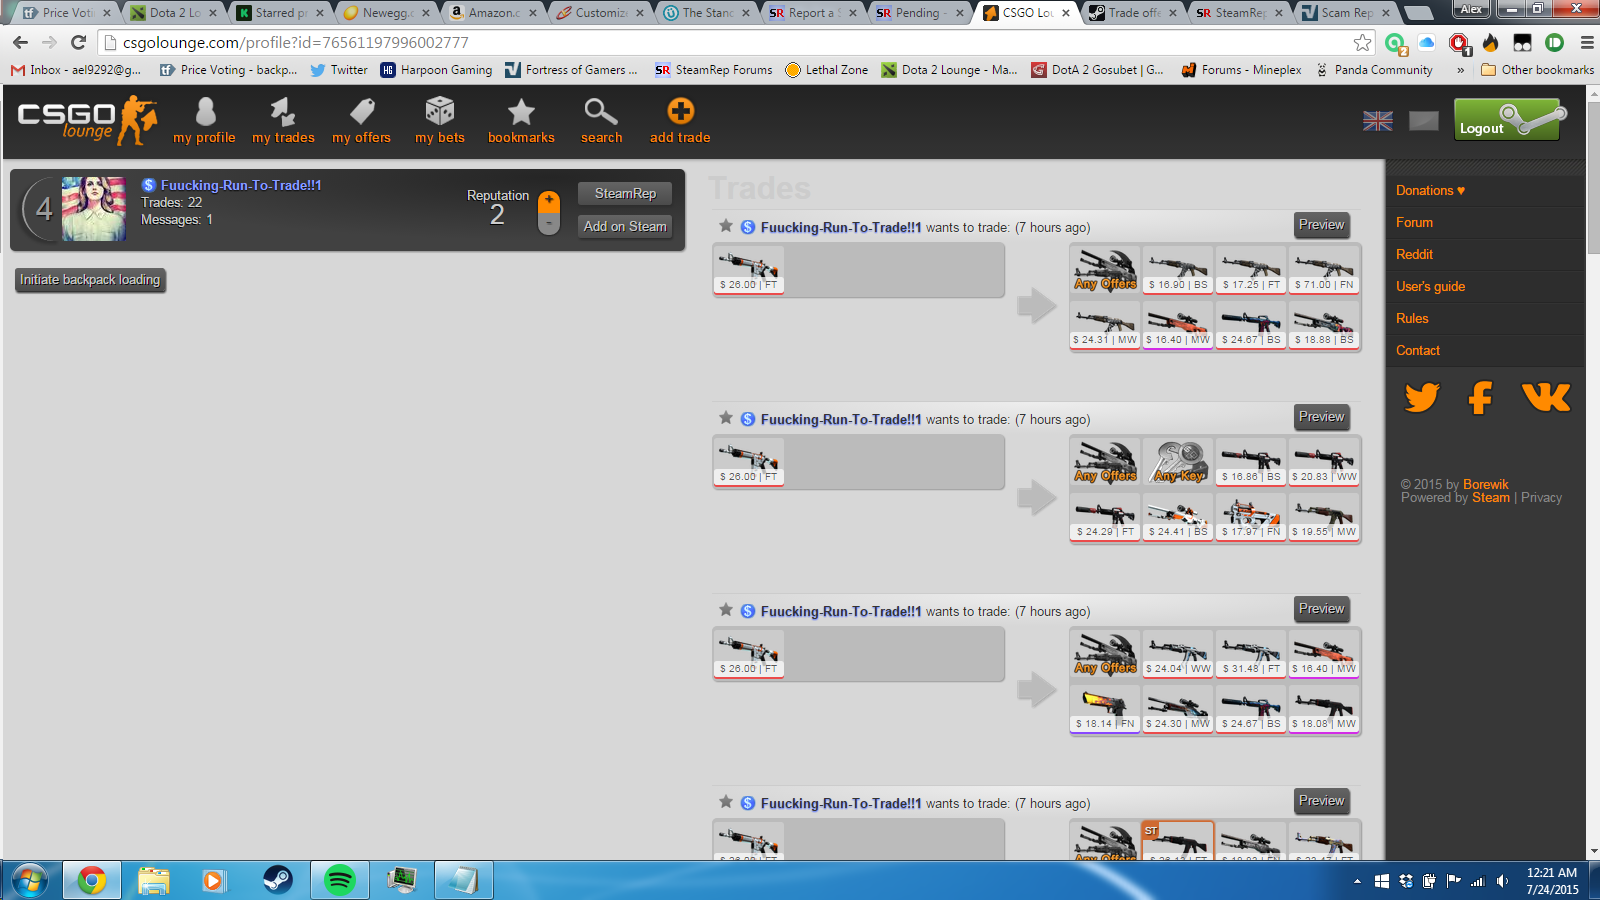
Task: Open my trades page
Action: 283,112
